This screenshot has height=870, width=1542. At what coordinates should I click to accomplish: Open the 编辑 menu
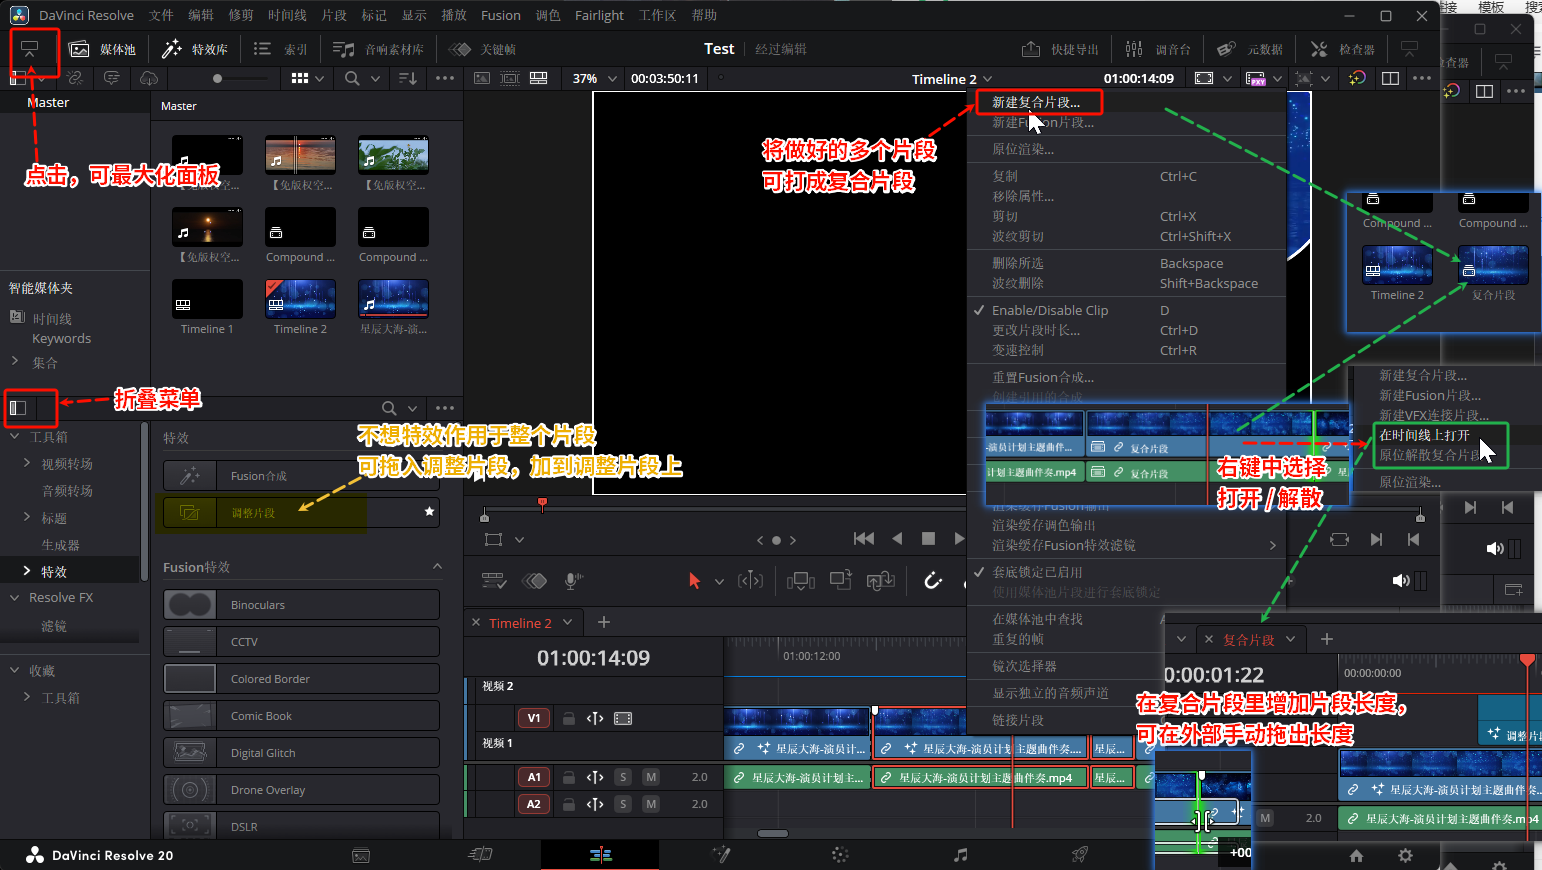pos(201,15)
